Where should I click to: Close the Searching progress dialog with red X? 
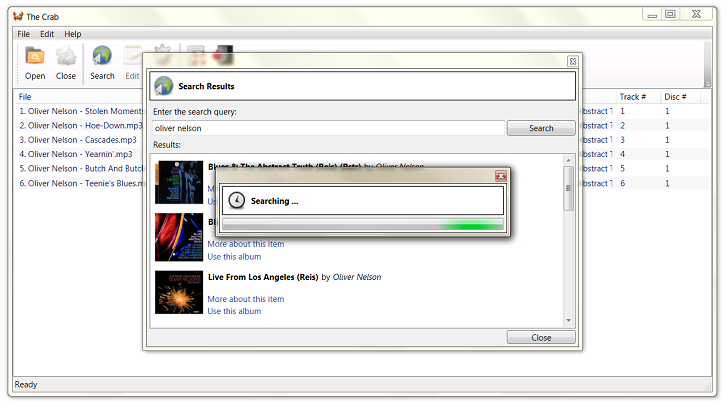[x=501, y=176]
